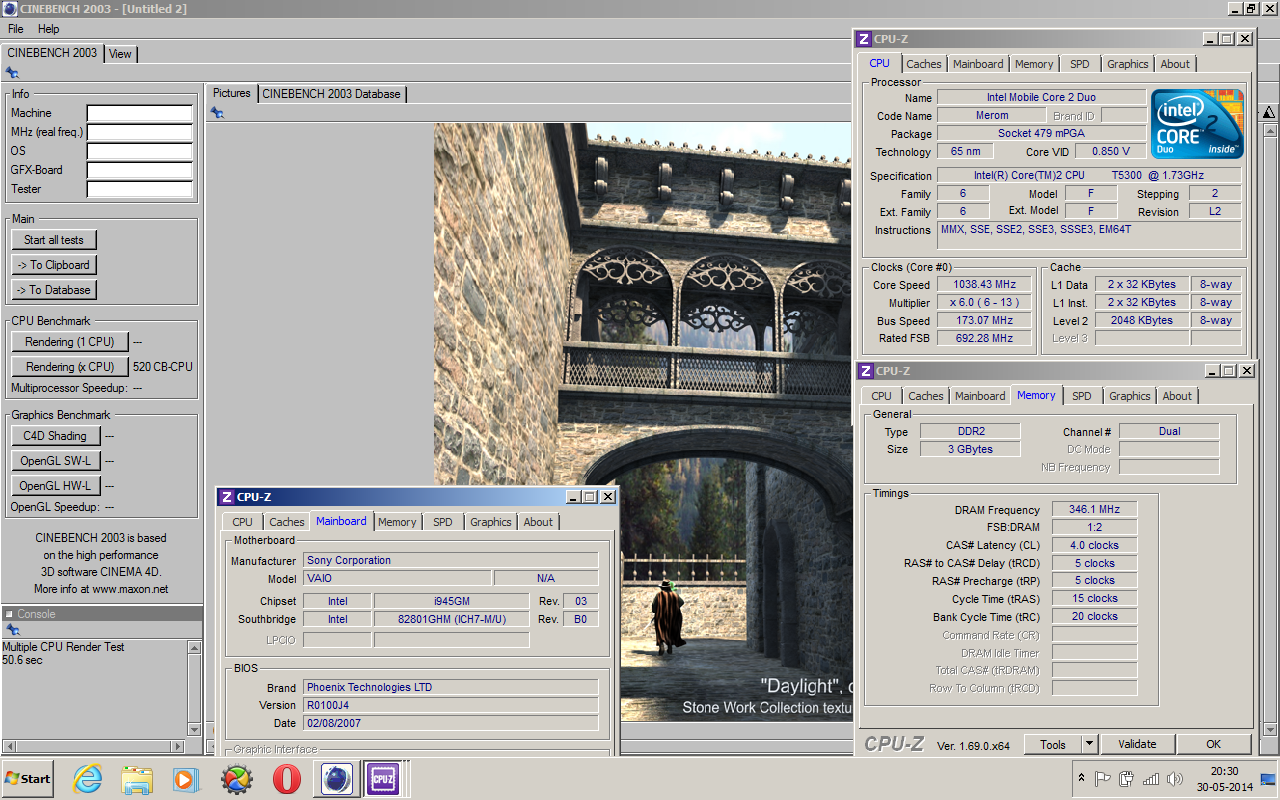Click the OK button in CPU-Z

(1213, 744)
